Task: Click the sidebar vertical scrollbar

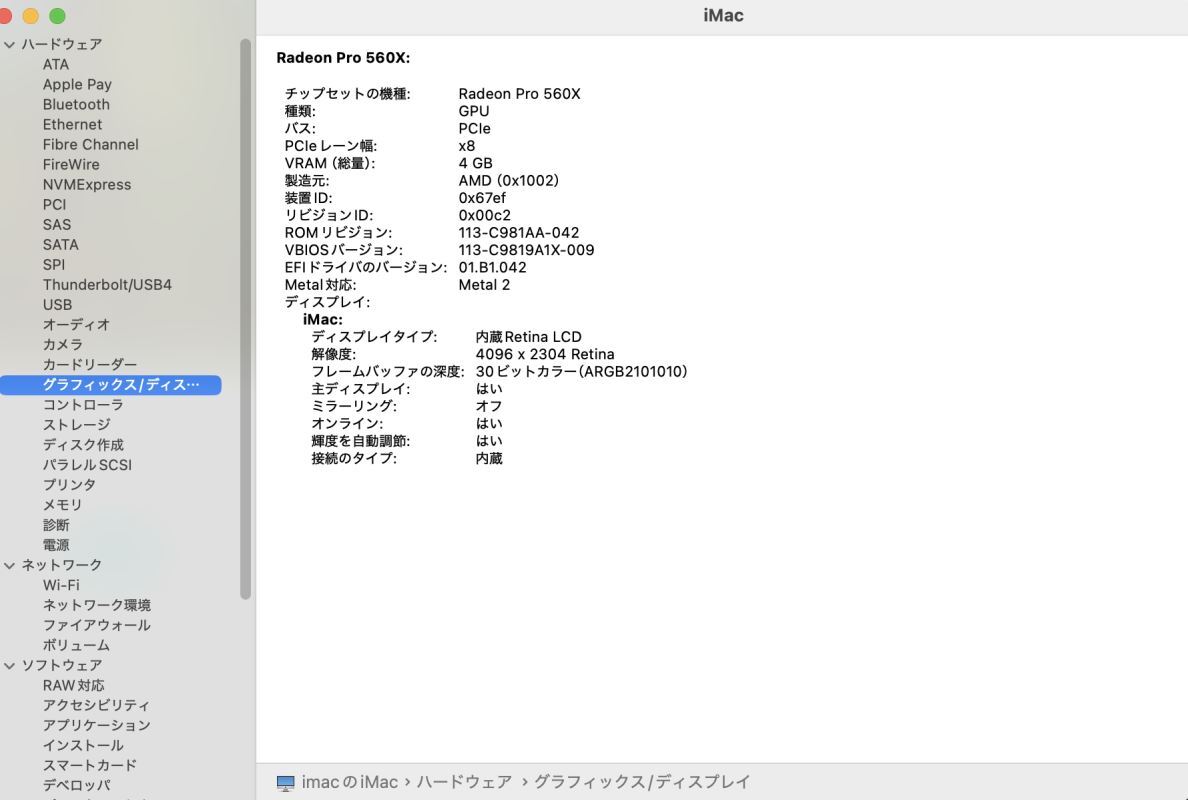Action: 246,318
